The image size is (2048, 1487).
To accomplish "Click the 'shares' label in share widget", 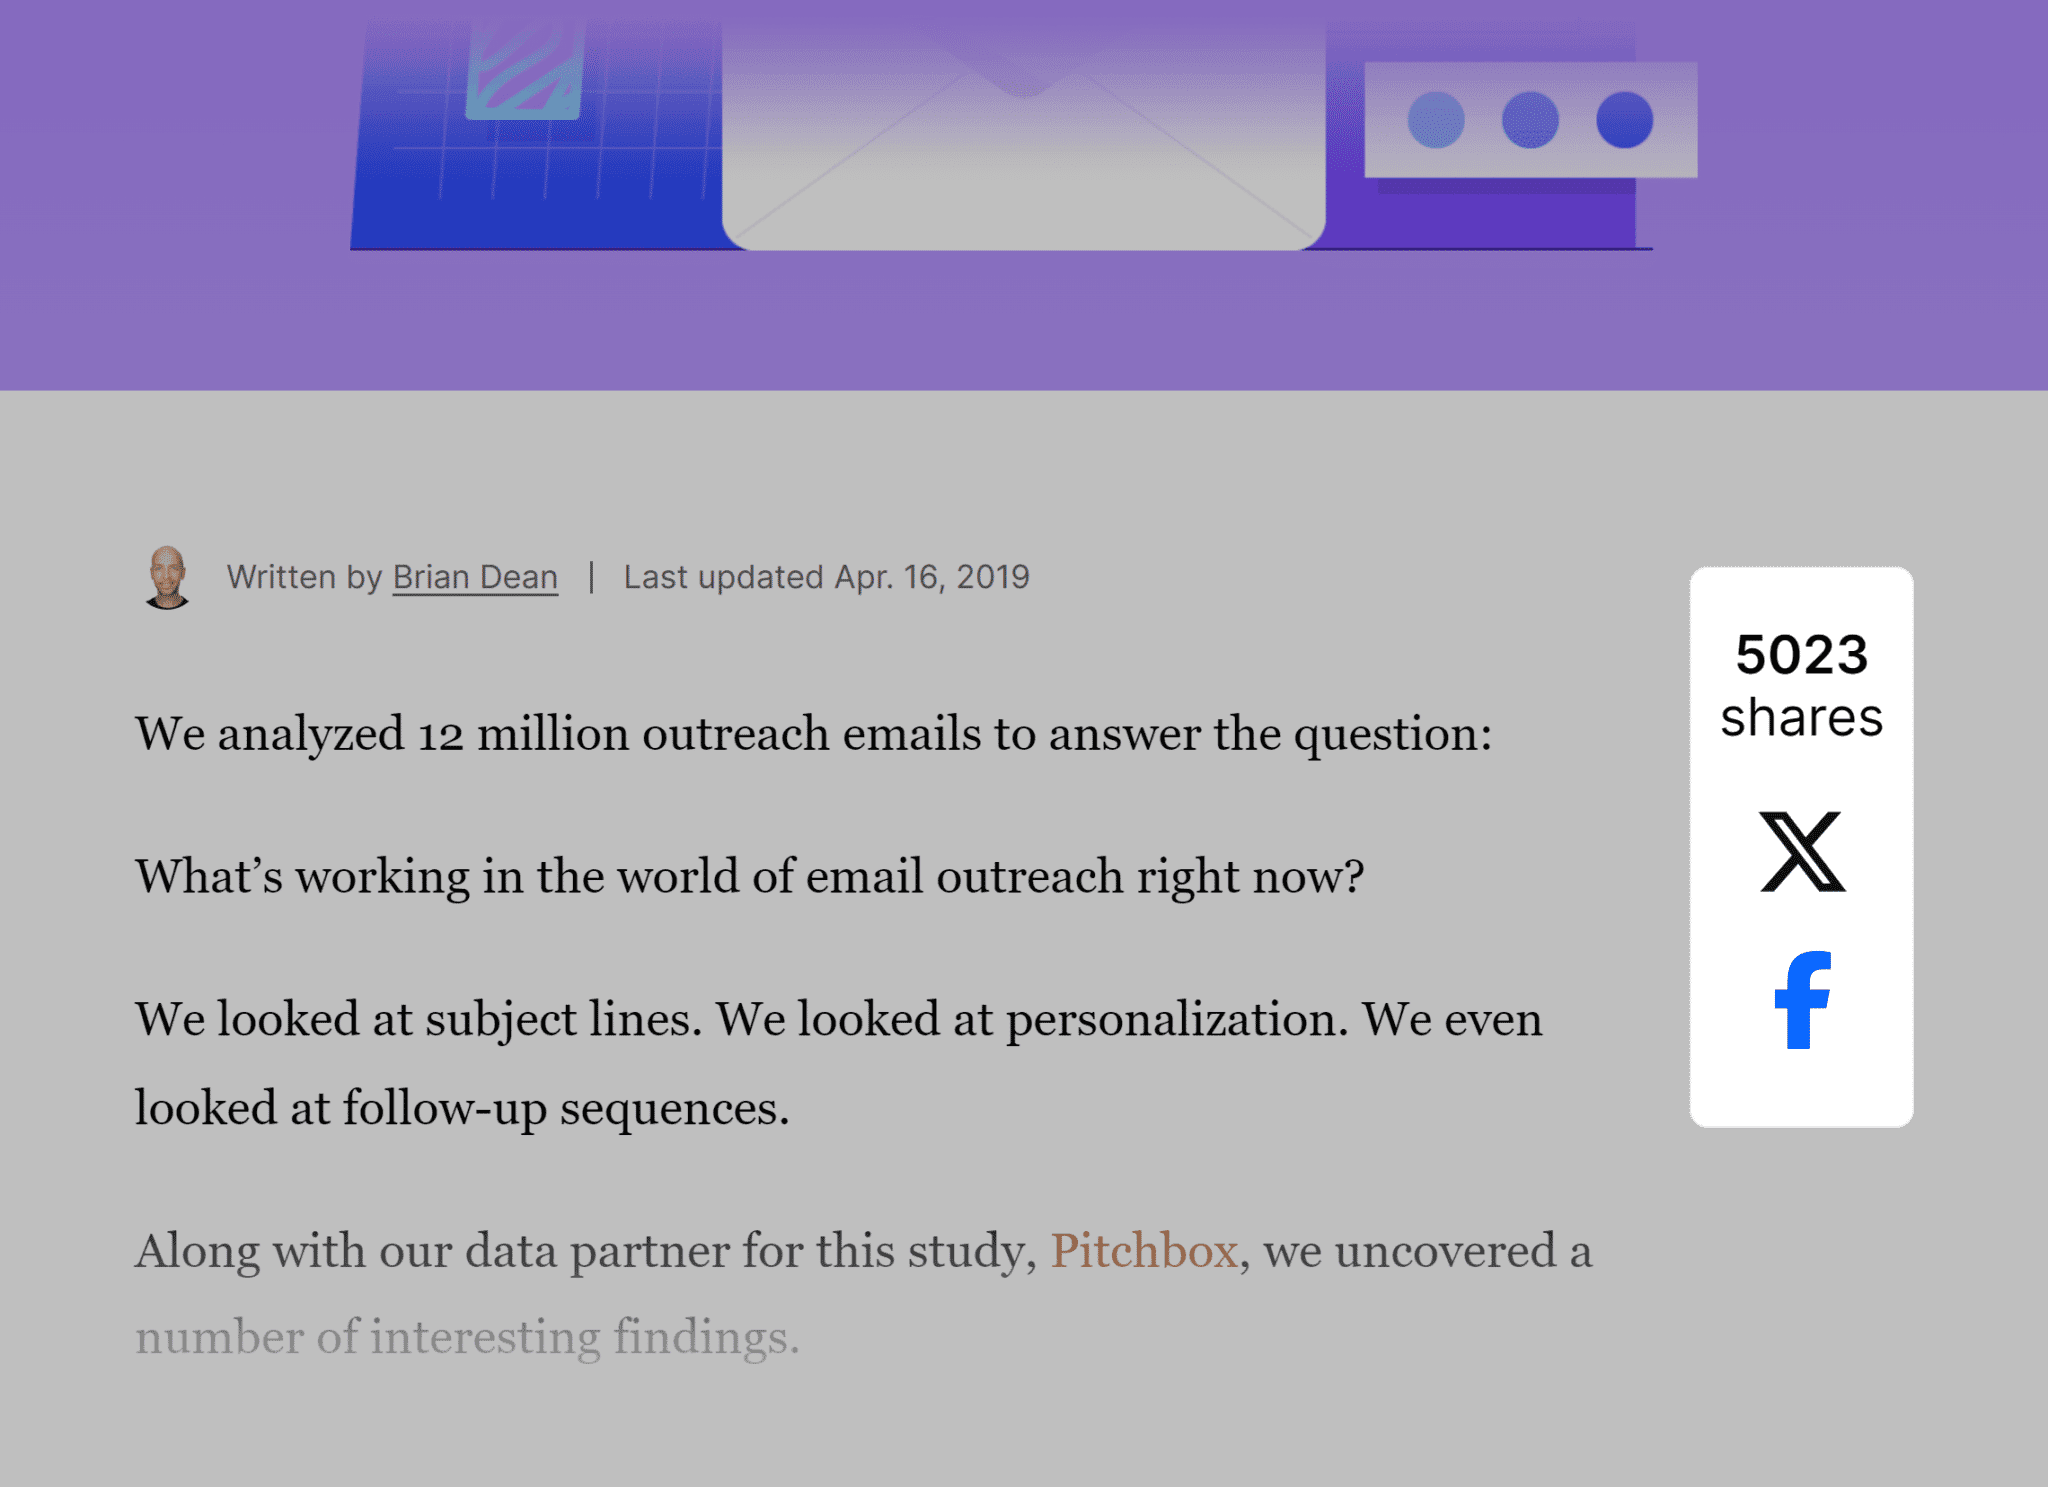I will (1802, 717).
